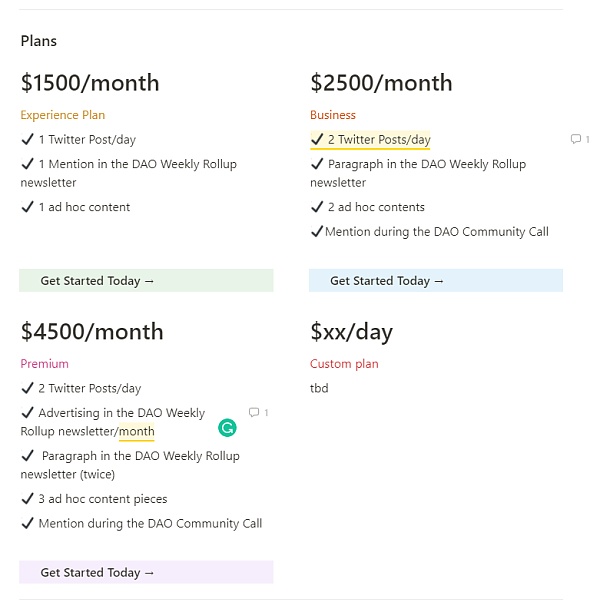Open comment bubble beside Advertising in DAO Weekly
The width and height of the screenshot is (600, 612).
pos(254,412)
